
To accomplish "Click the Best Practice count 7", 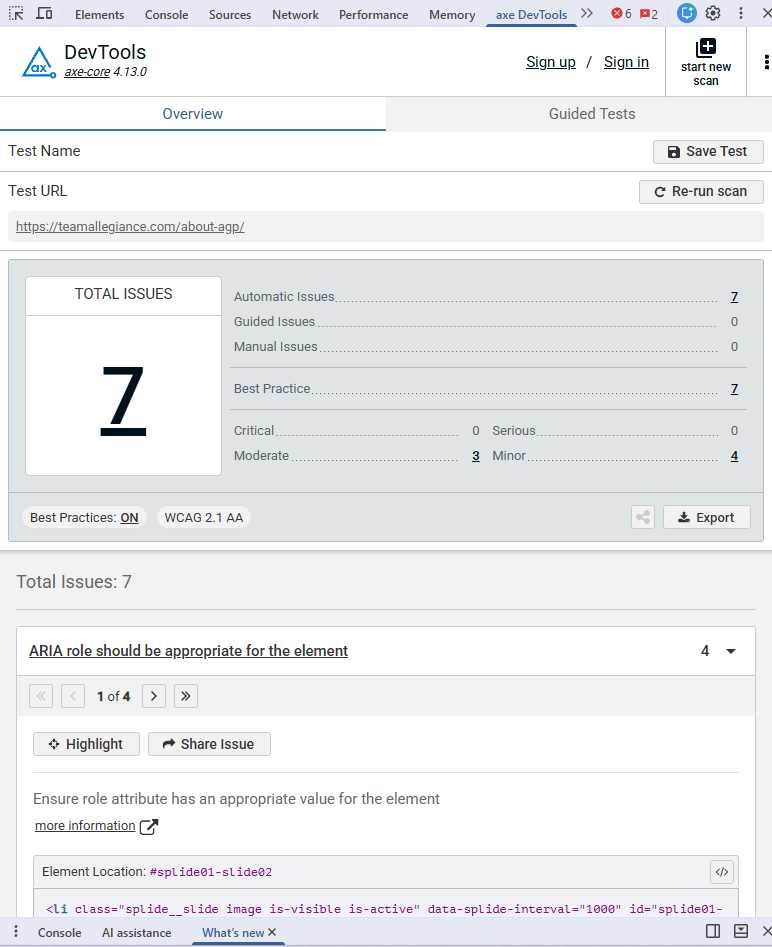I will pyautogui.click(x=735, y=389).
